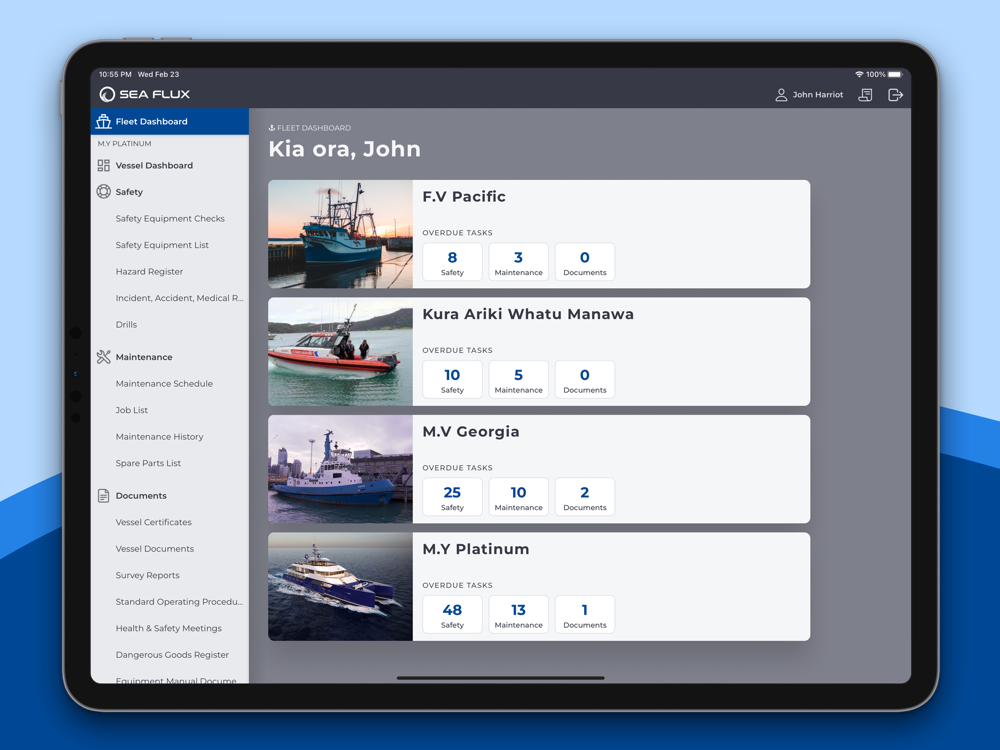Image resolution: width=1000 pixels, height=750 pixels.
Task: Open the M.Y Platinum vessel title
Action: coord(476,549)
